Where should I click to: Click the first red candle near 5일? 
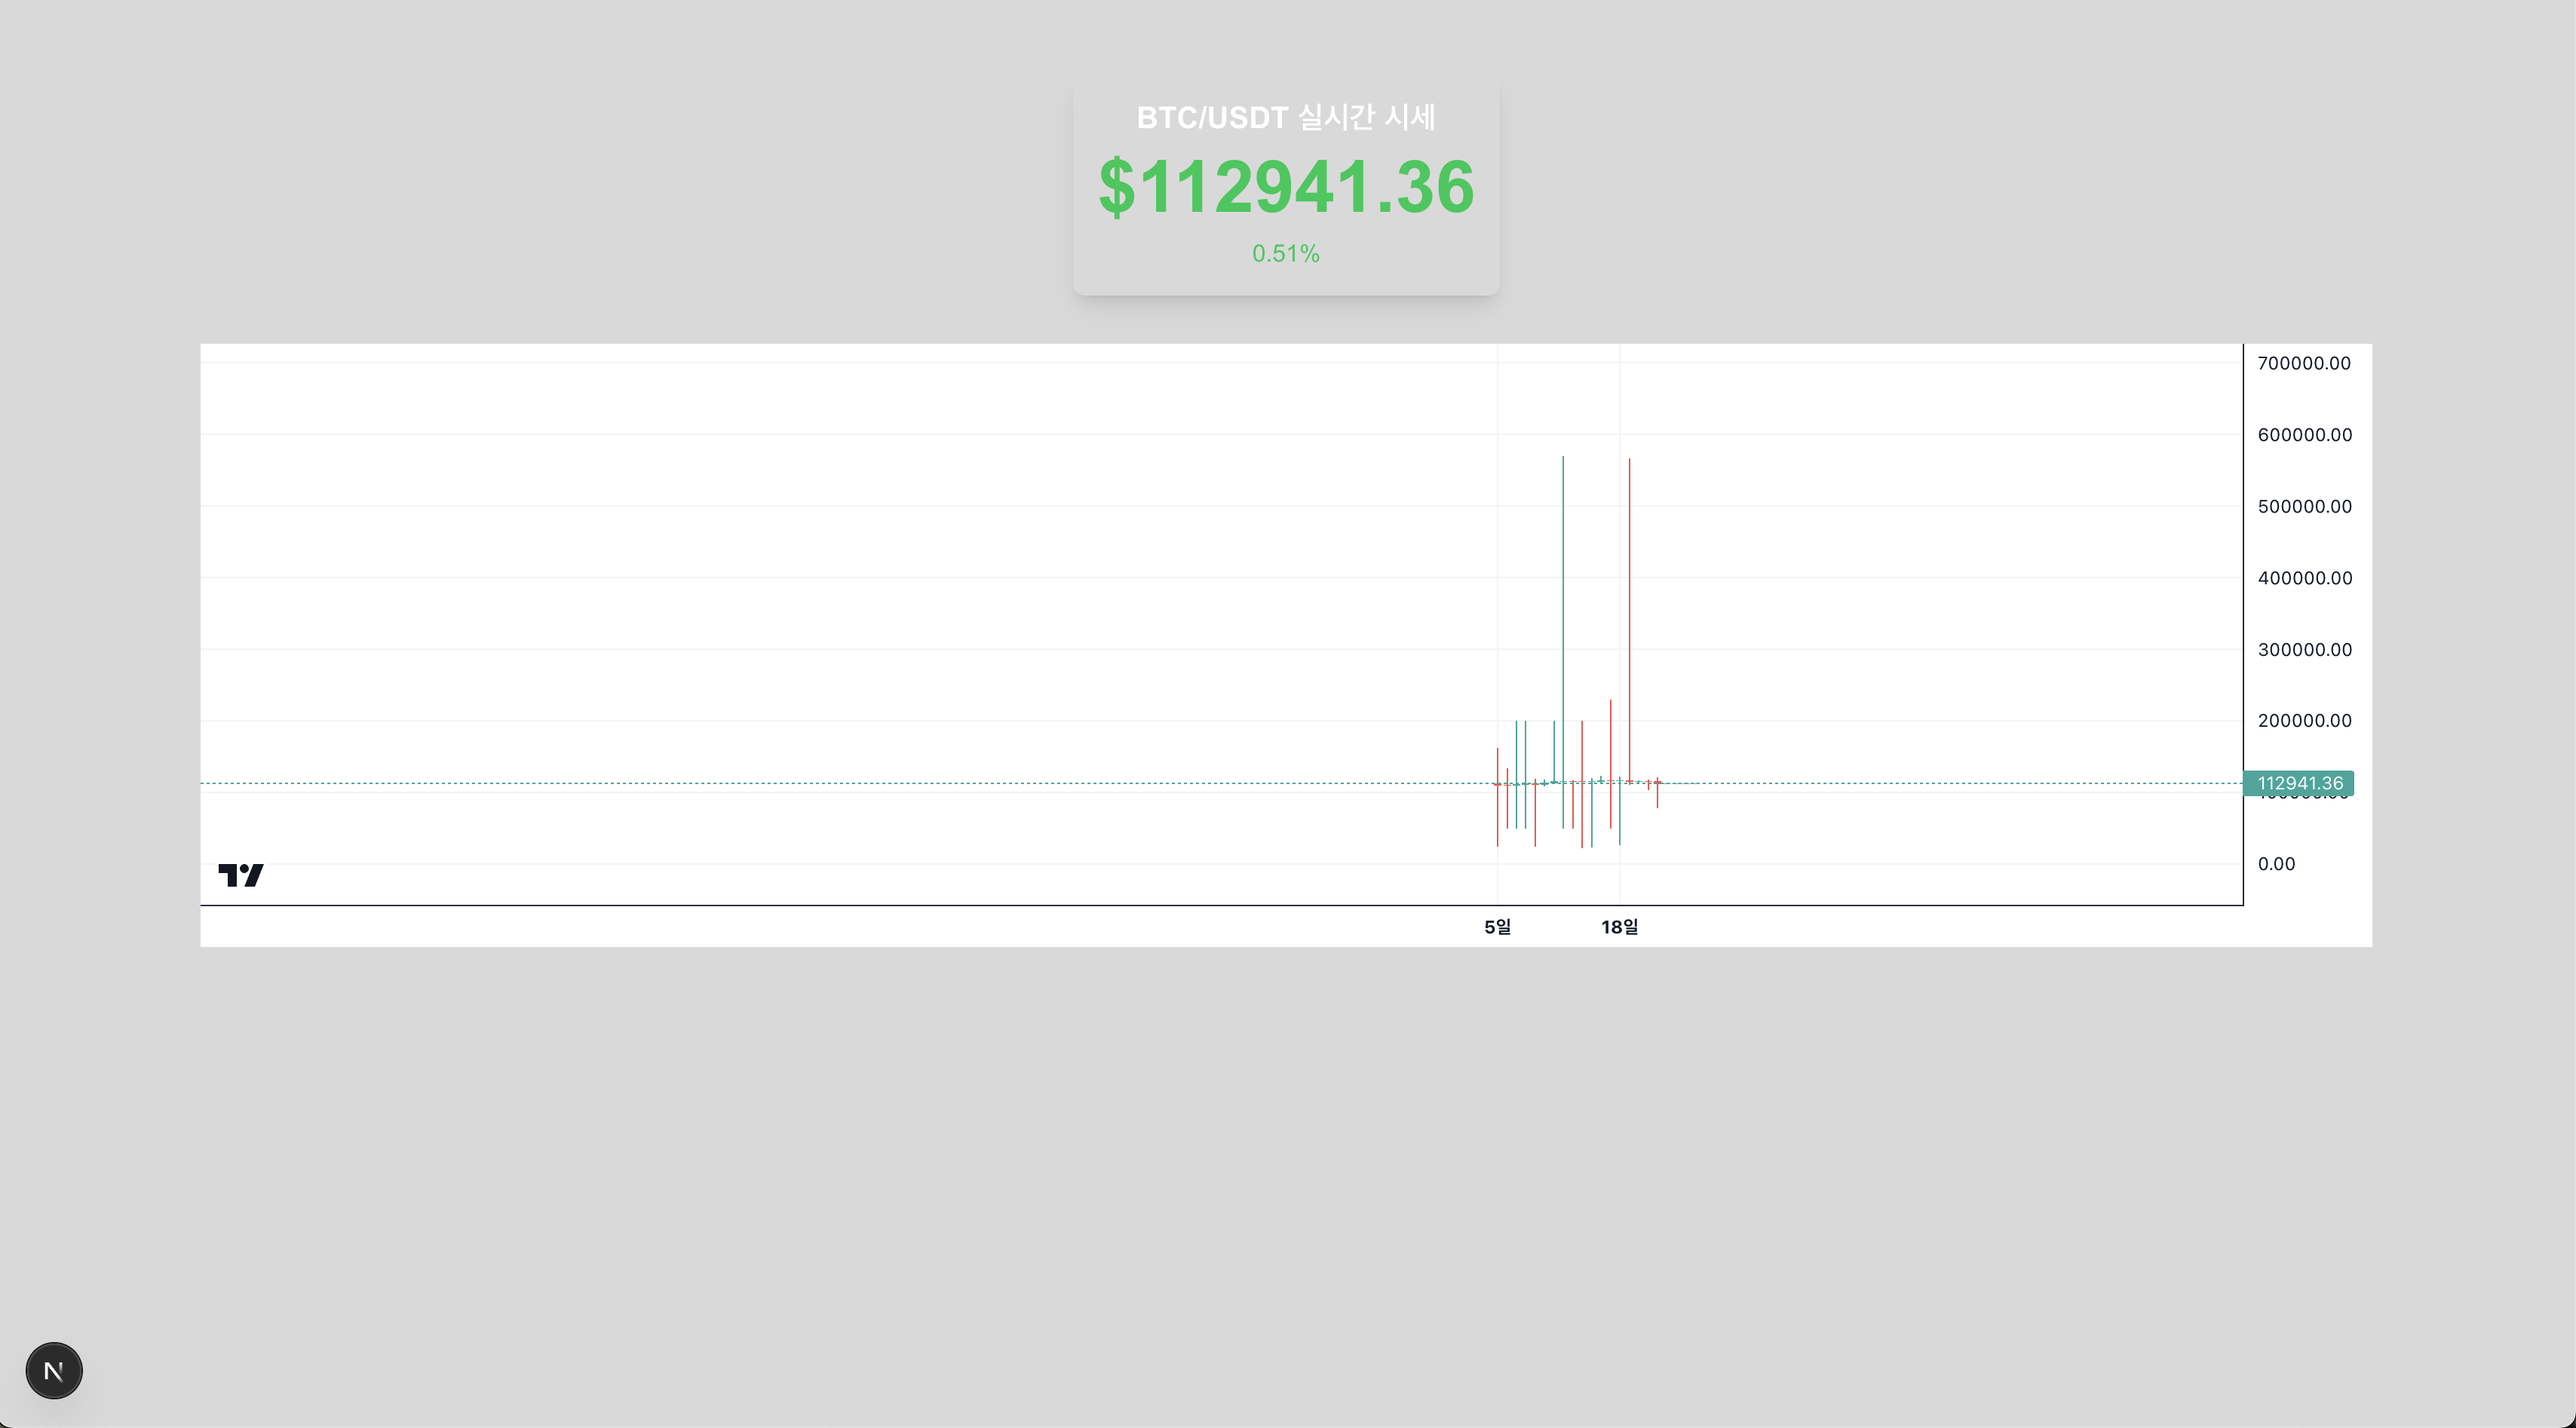(1497, 800)
